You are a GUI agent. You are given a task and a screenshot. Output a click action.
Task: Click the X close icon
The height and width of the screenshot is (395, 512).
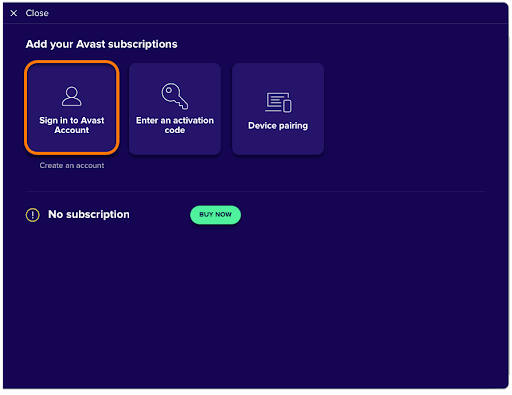pyautogui.click(x=14, y=13)
